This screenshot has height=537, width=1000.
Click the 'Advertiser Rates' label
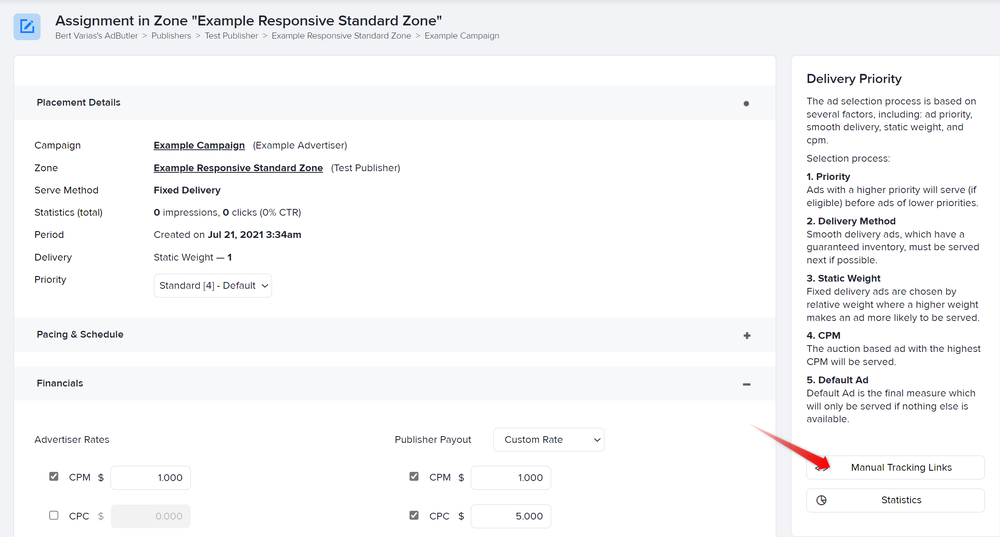tap(72, 439)
